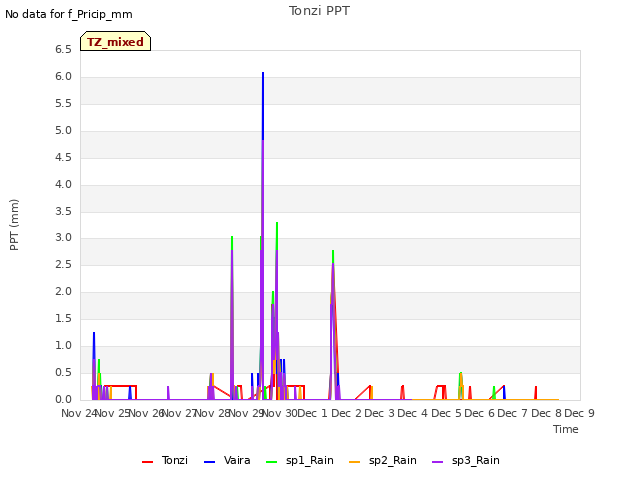The image size is (640, 480).
Task: Click the Dec 9 x-axis date label
Action: tap(580, 413)
